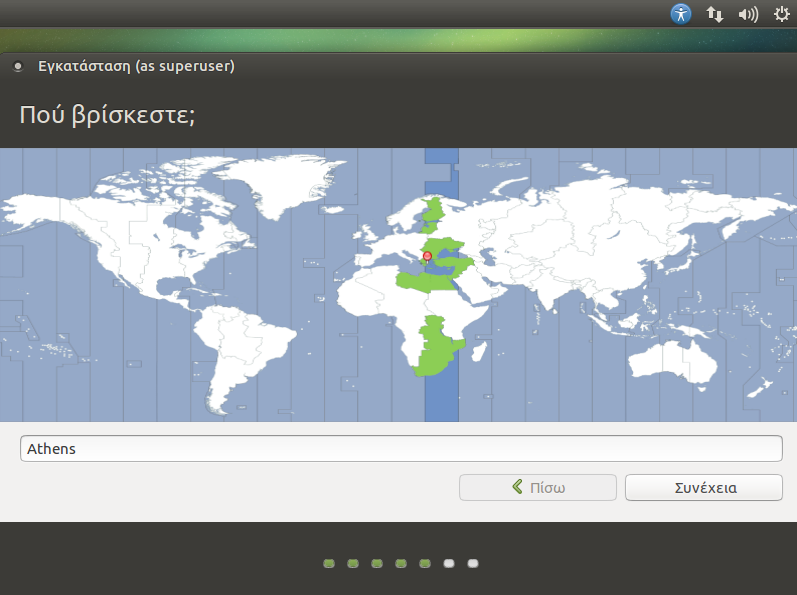Open the system power gear menu
This screenshot has width=797, height=595.
click(x=781, y=14)
